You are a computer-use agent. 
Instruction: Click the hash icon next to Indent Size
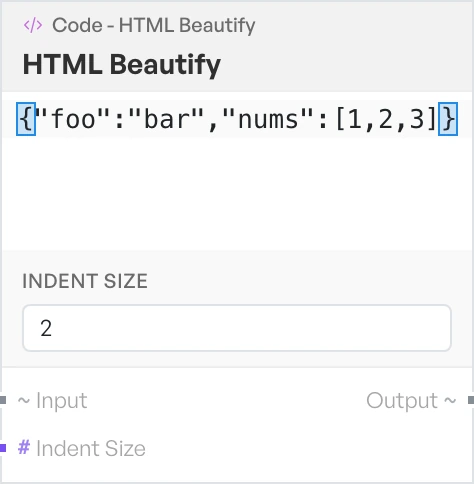[24, 447]
